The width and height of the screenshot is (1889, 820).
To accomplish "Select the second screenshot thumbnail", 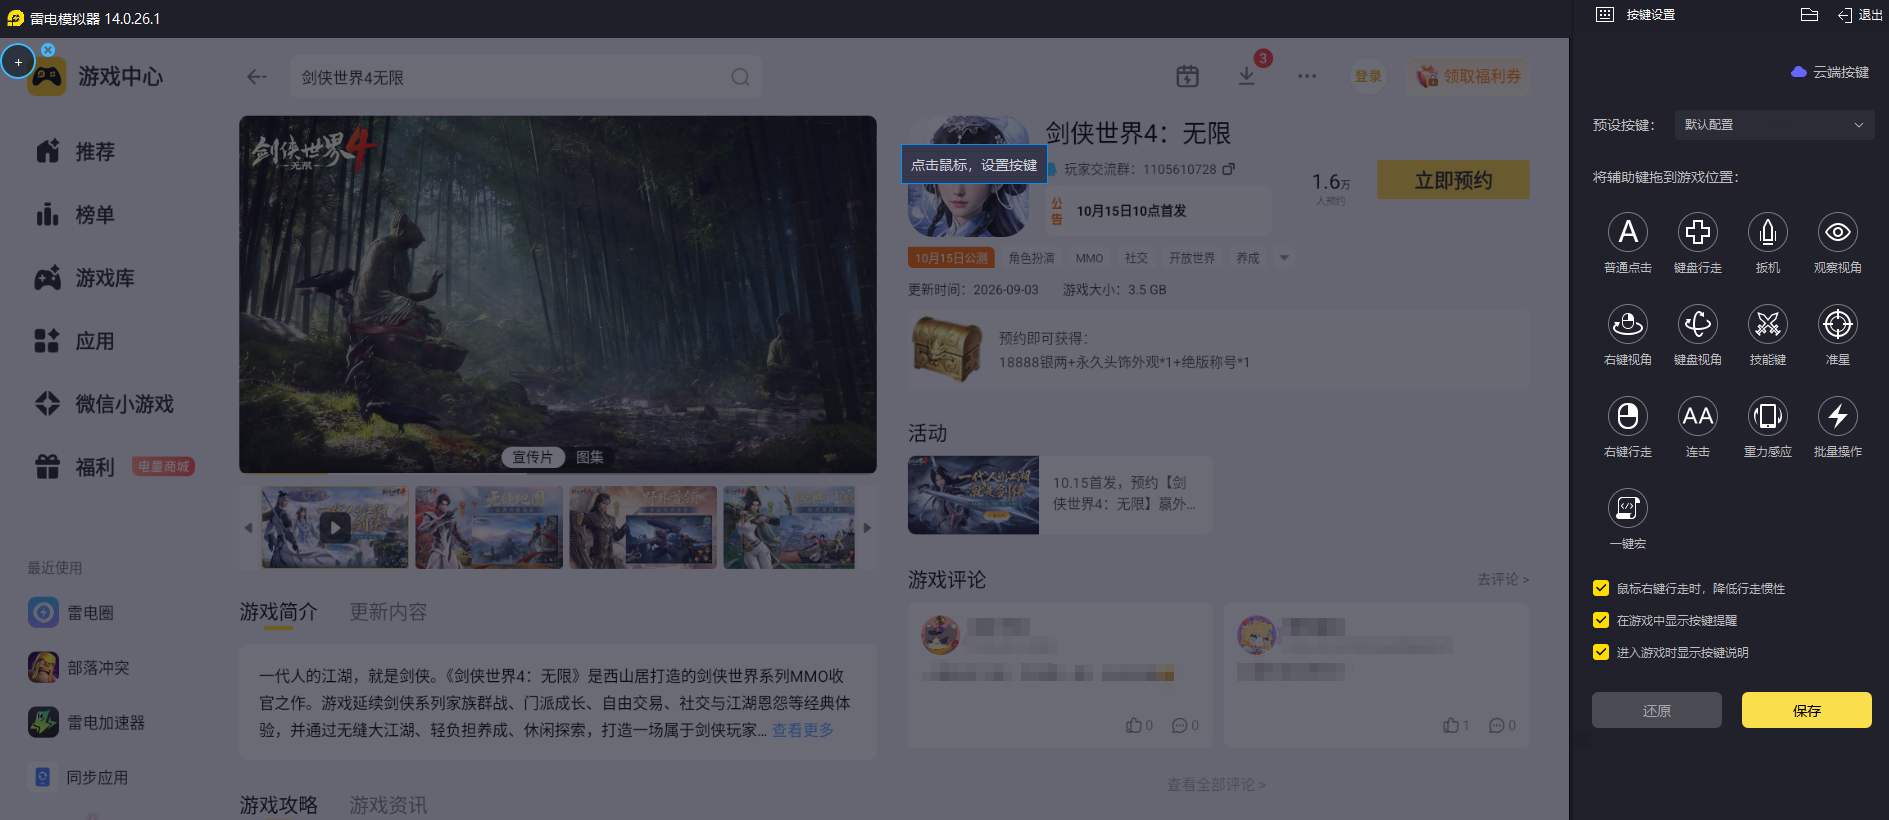I will [489, 527].
